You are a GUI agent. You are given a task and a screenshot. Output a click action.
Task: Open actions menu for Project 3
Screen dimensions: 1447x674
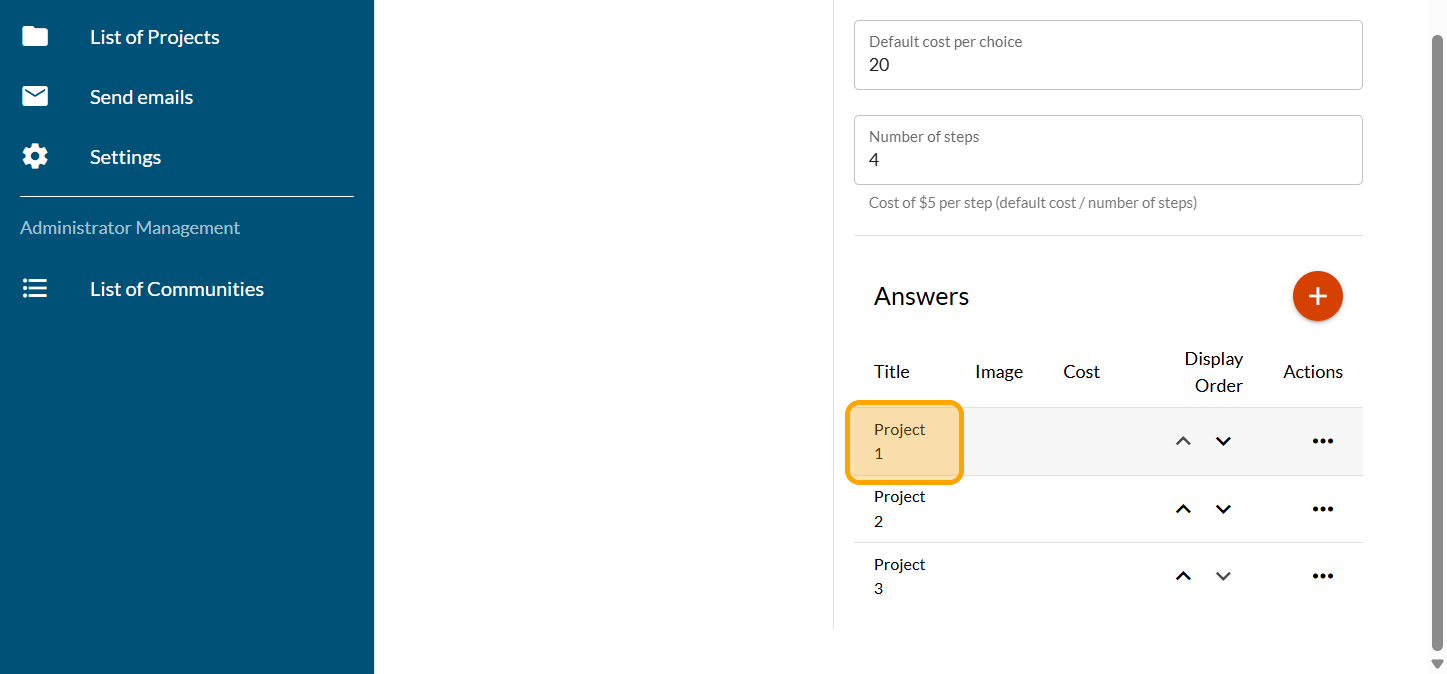1322,576
